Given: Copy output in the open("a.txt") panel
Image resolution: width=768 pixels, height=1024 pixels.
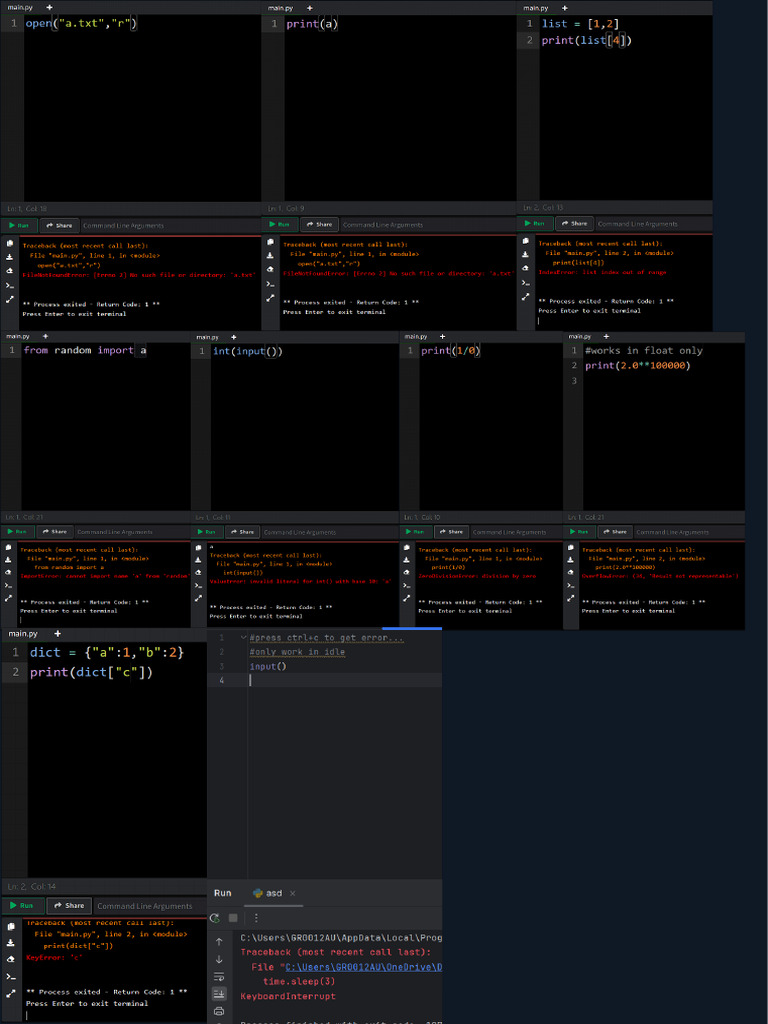Looking at the screenshot, I should tap(10, 243).
